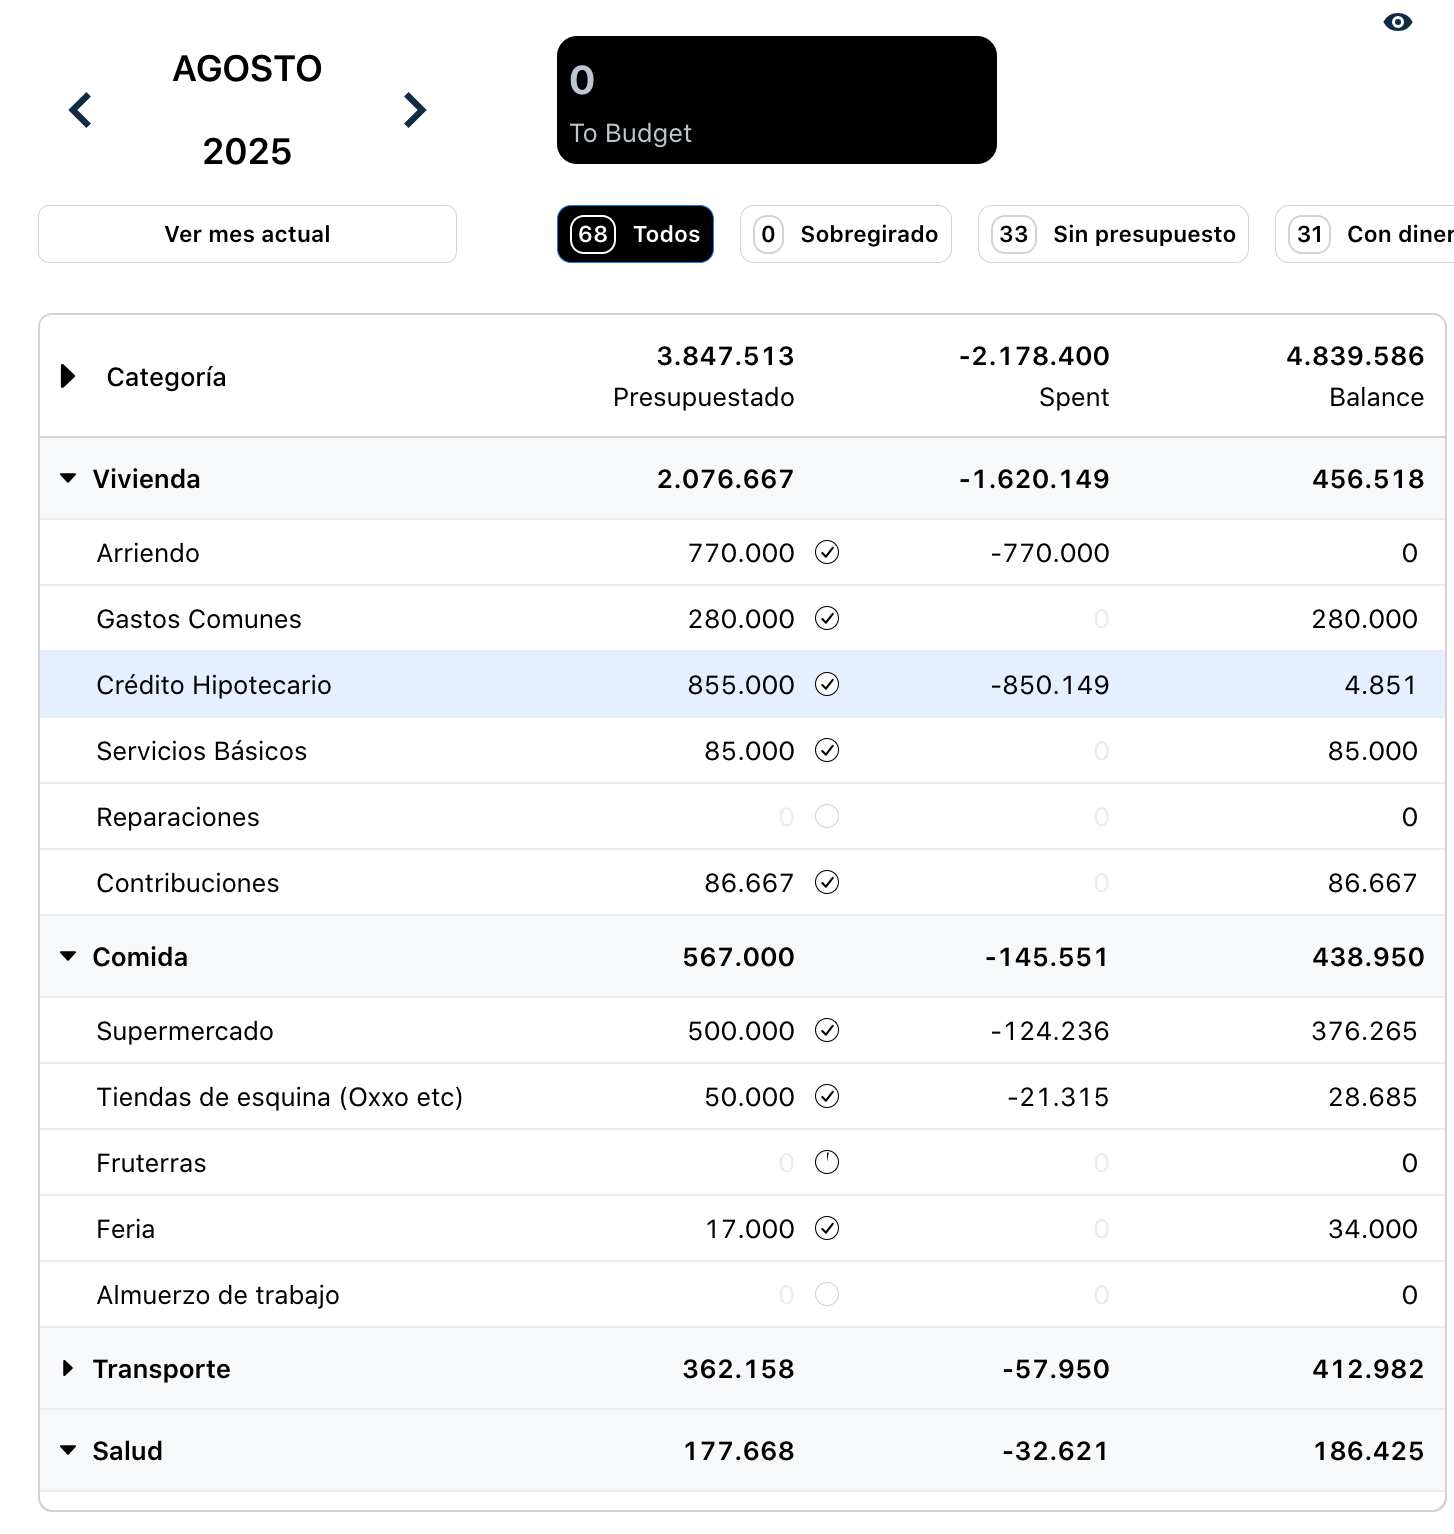Click the To Budget black card

[x=776, y=100]
